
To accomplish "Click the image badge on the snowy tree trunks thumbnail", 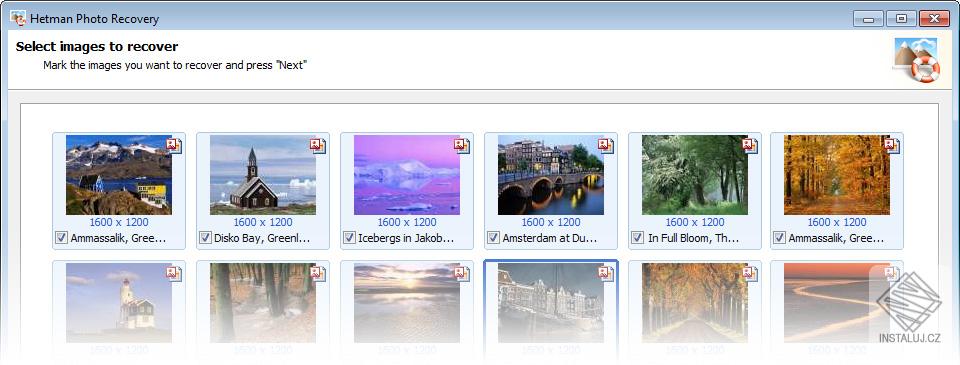I will (318, 273).
